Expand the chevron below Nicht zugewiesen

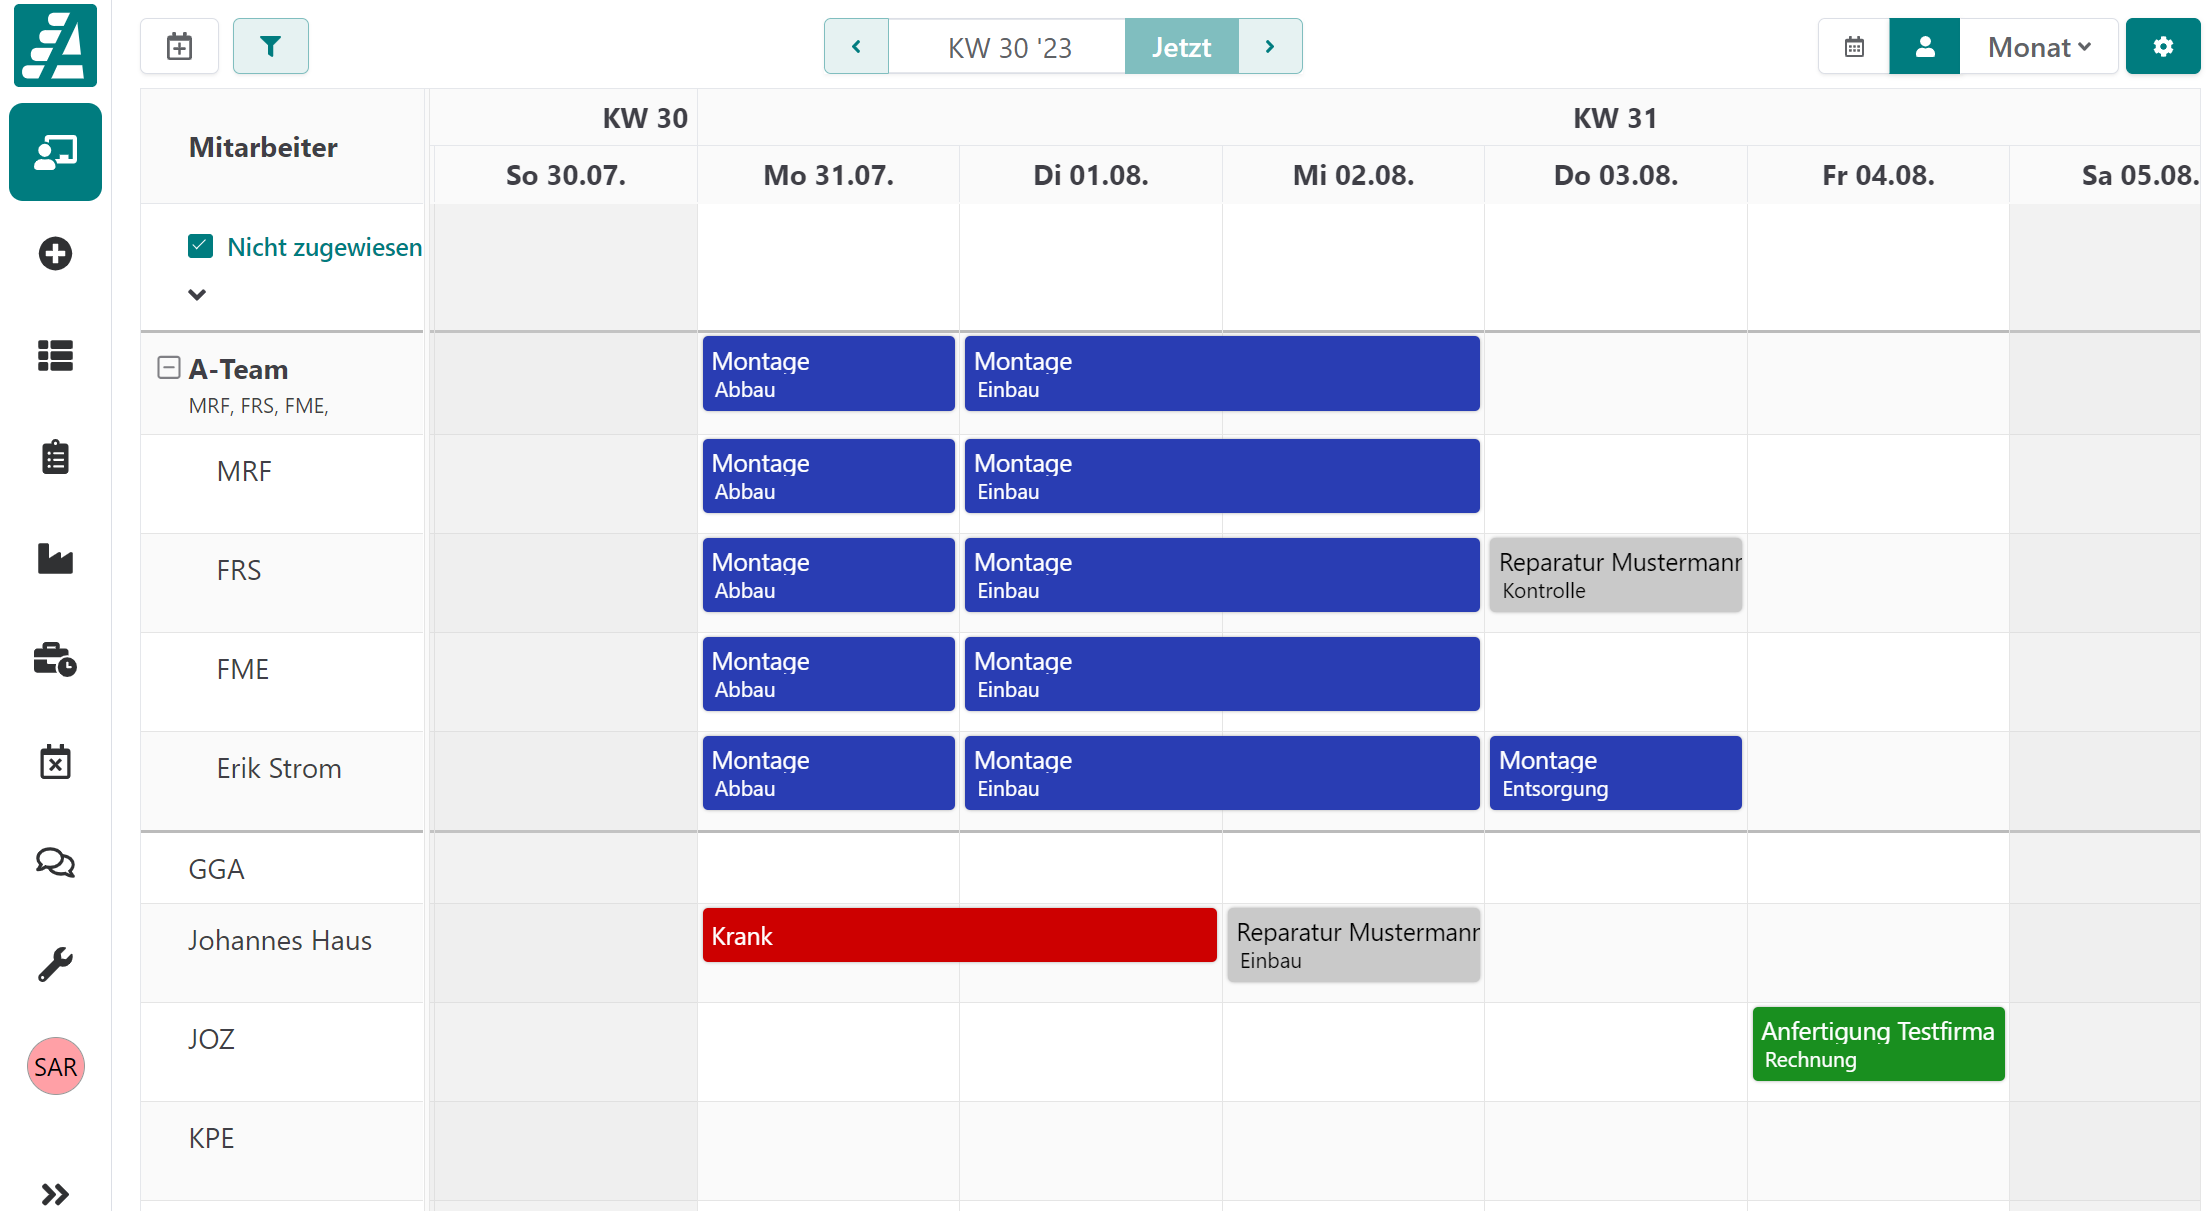(197, 295)
